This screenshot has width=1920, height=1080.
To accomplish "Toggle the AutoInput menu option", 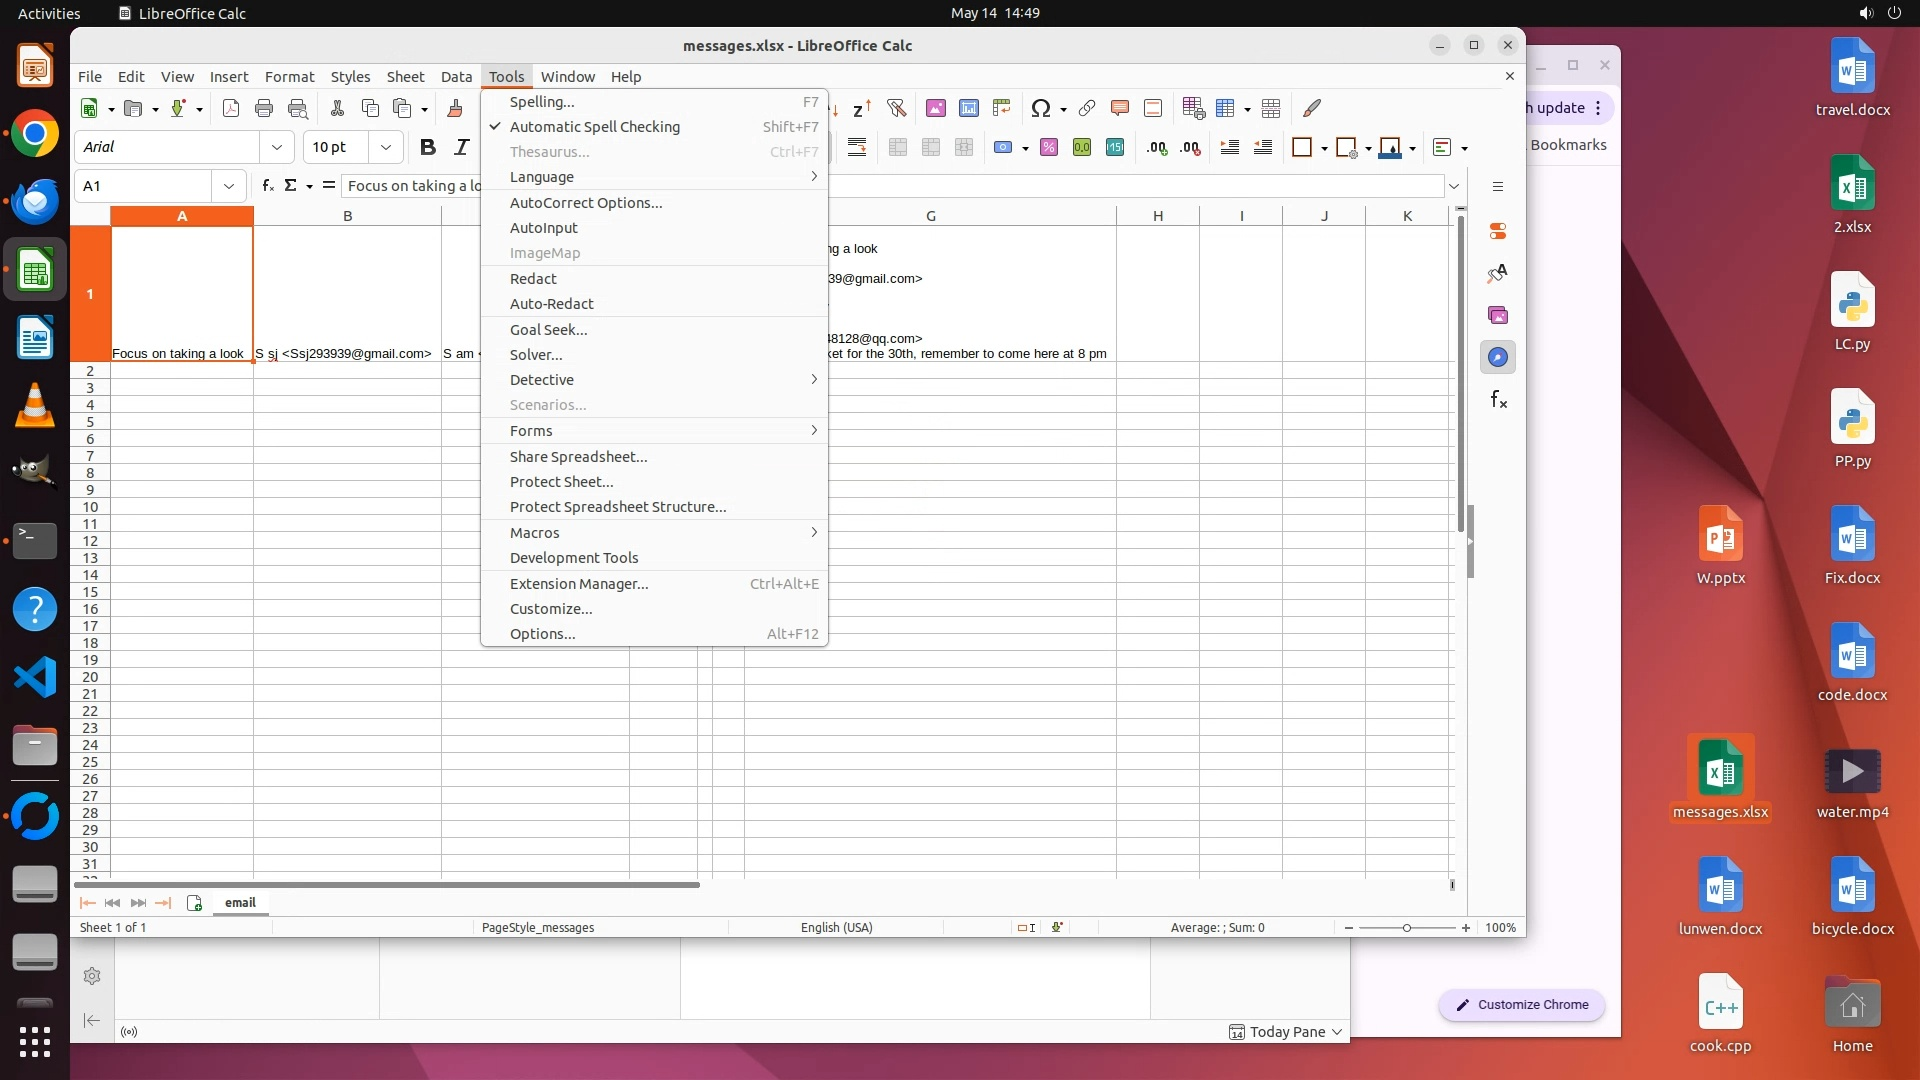I will click(543, 228).
